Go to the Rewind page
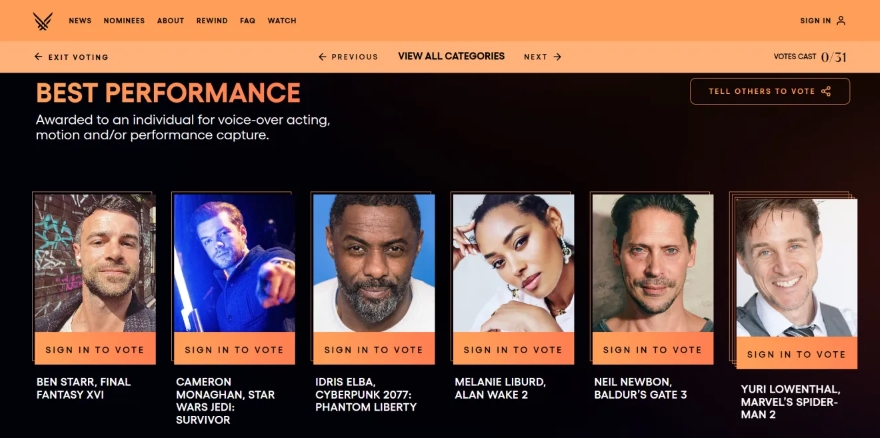 click(212, 21)
